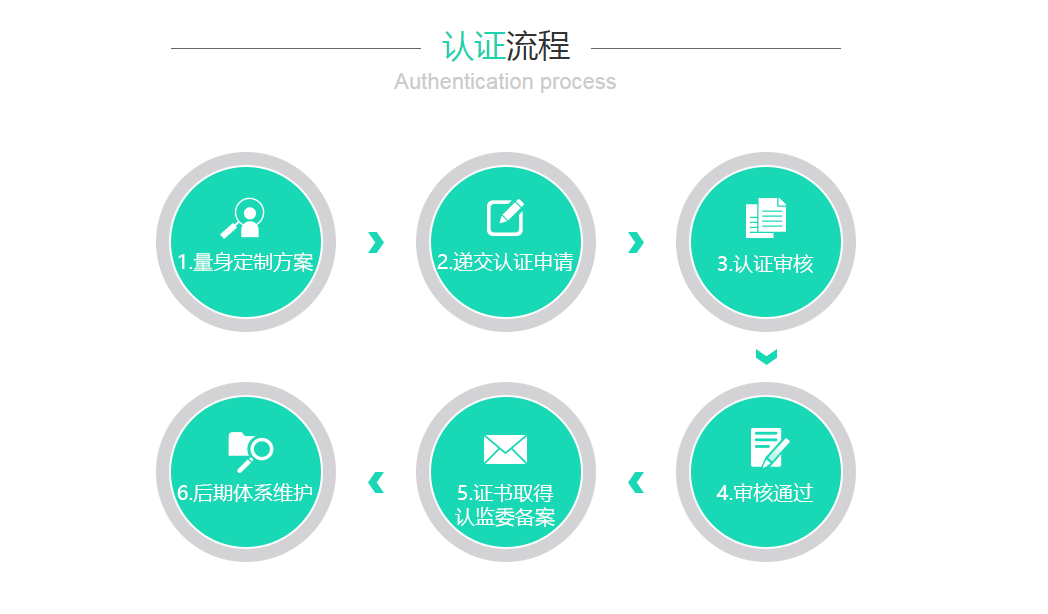The height and width of the screenshot is (614, 1048).
Task: Click the down chevron below step 3
Action: (x=766, y=357)
